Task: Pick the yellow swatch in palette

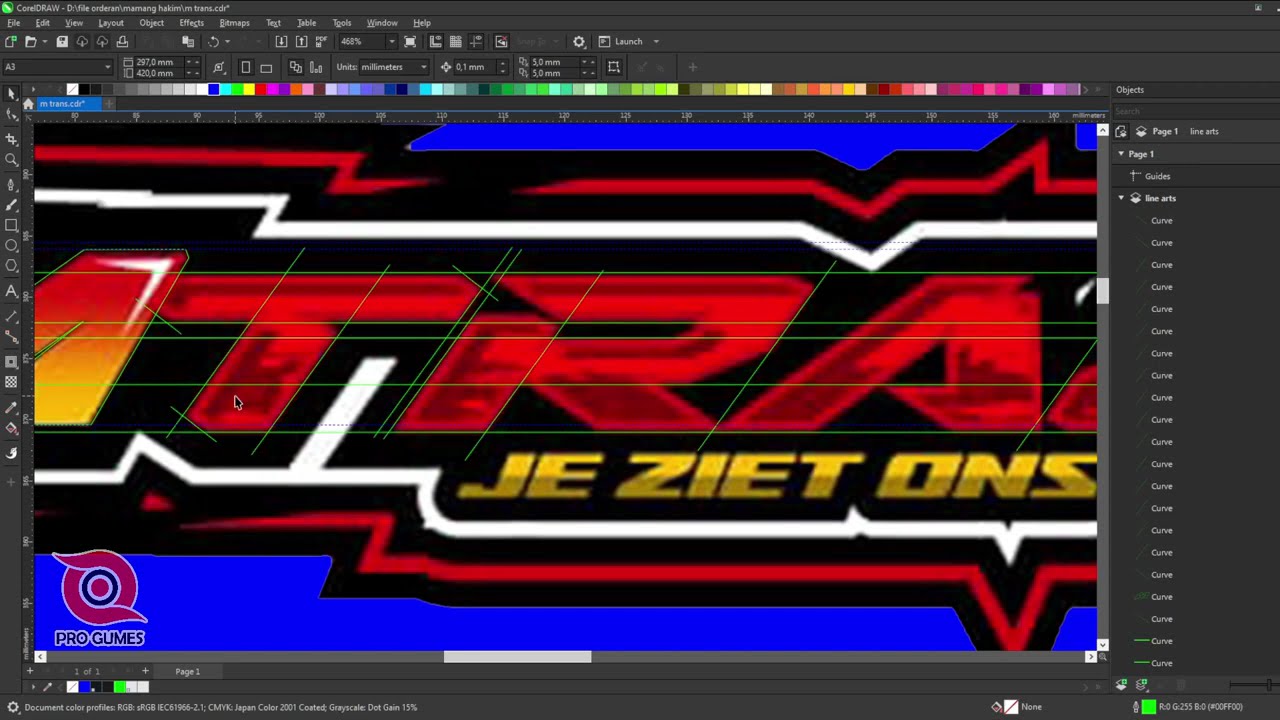Action: tap(249, 89)
